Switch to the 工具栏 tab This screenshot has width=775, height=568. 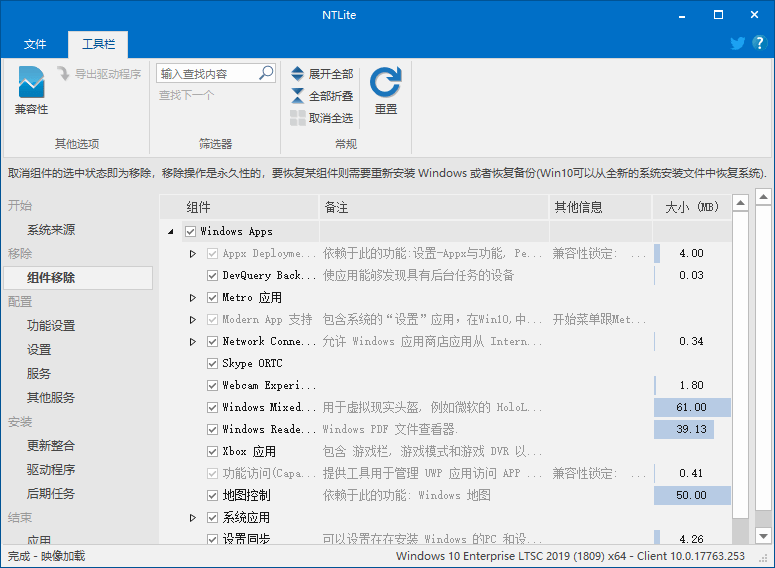tap(98, 45)
